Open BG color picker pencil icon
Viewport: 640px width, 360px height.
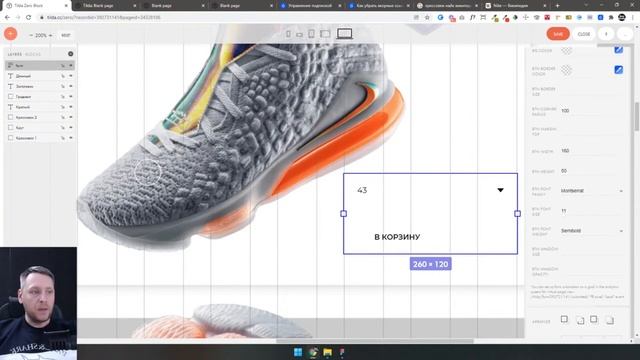click(x=619, y=50)
